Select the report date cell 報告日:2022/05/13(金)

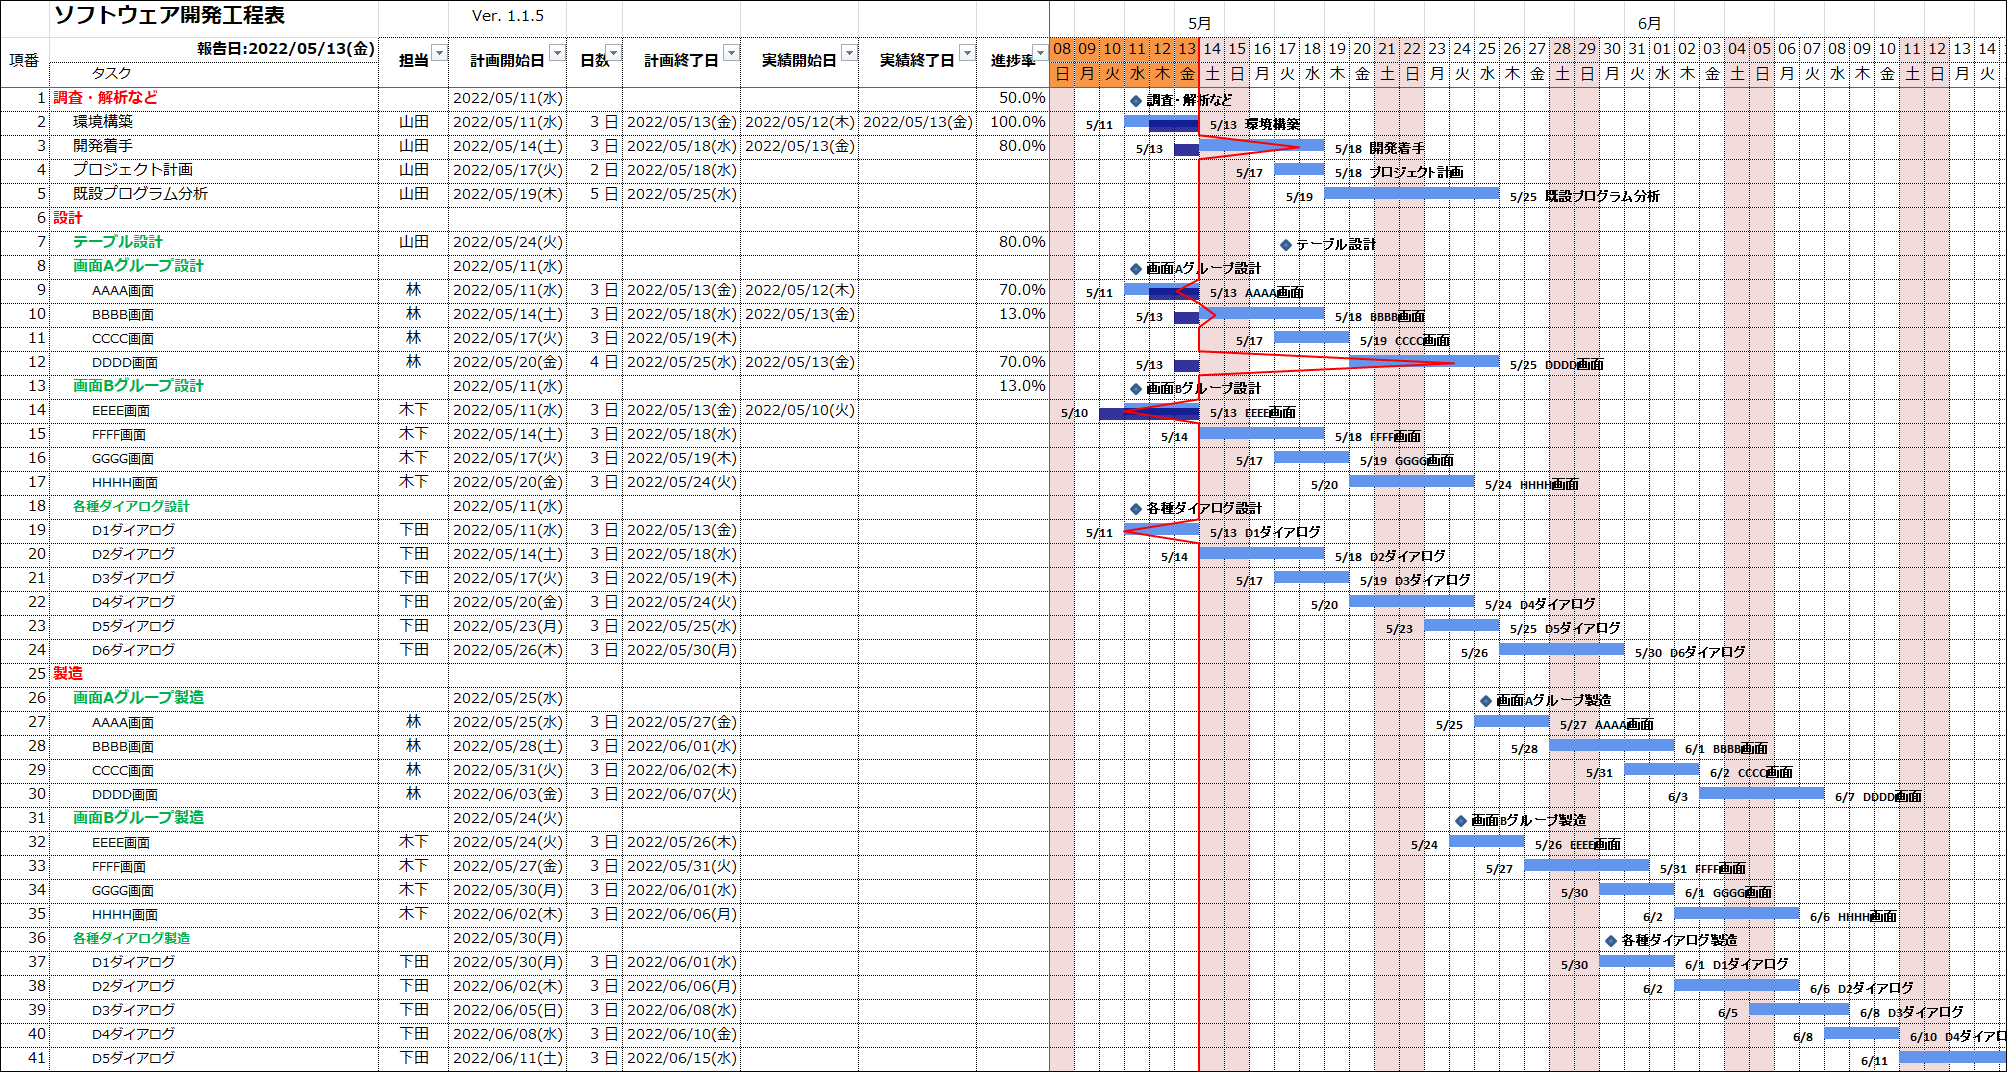(285, 49)
